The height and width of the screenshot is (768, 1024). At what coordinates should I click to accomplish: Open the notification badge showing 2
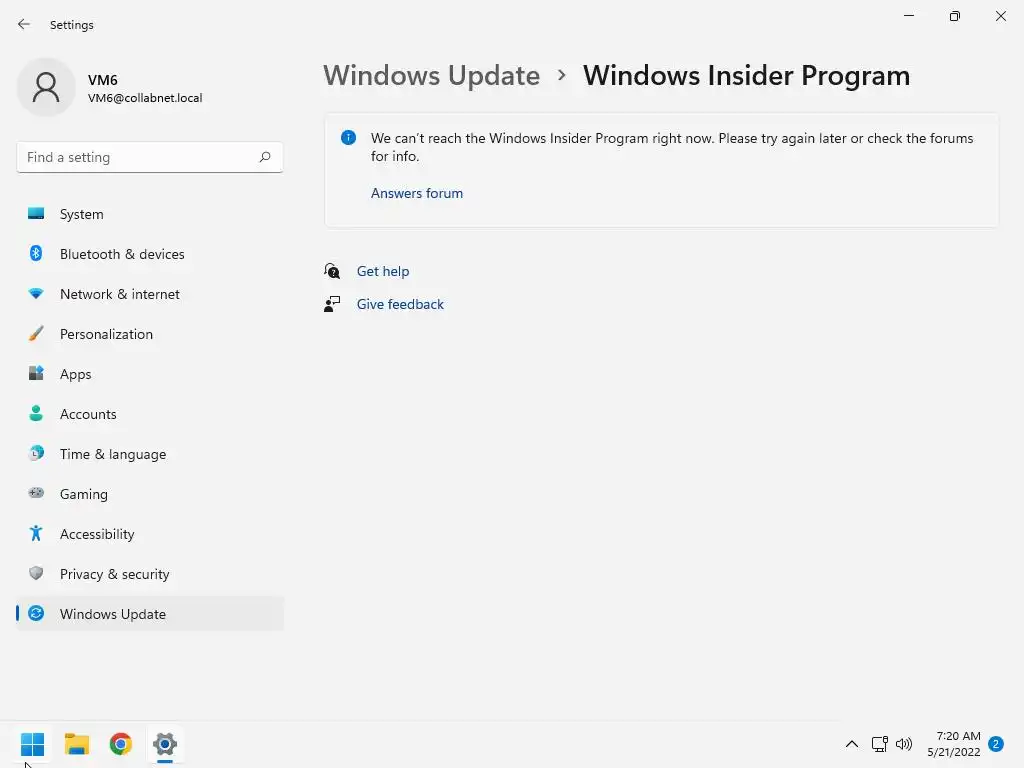pos(996,744)
